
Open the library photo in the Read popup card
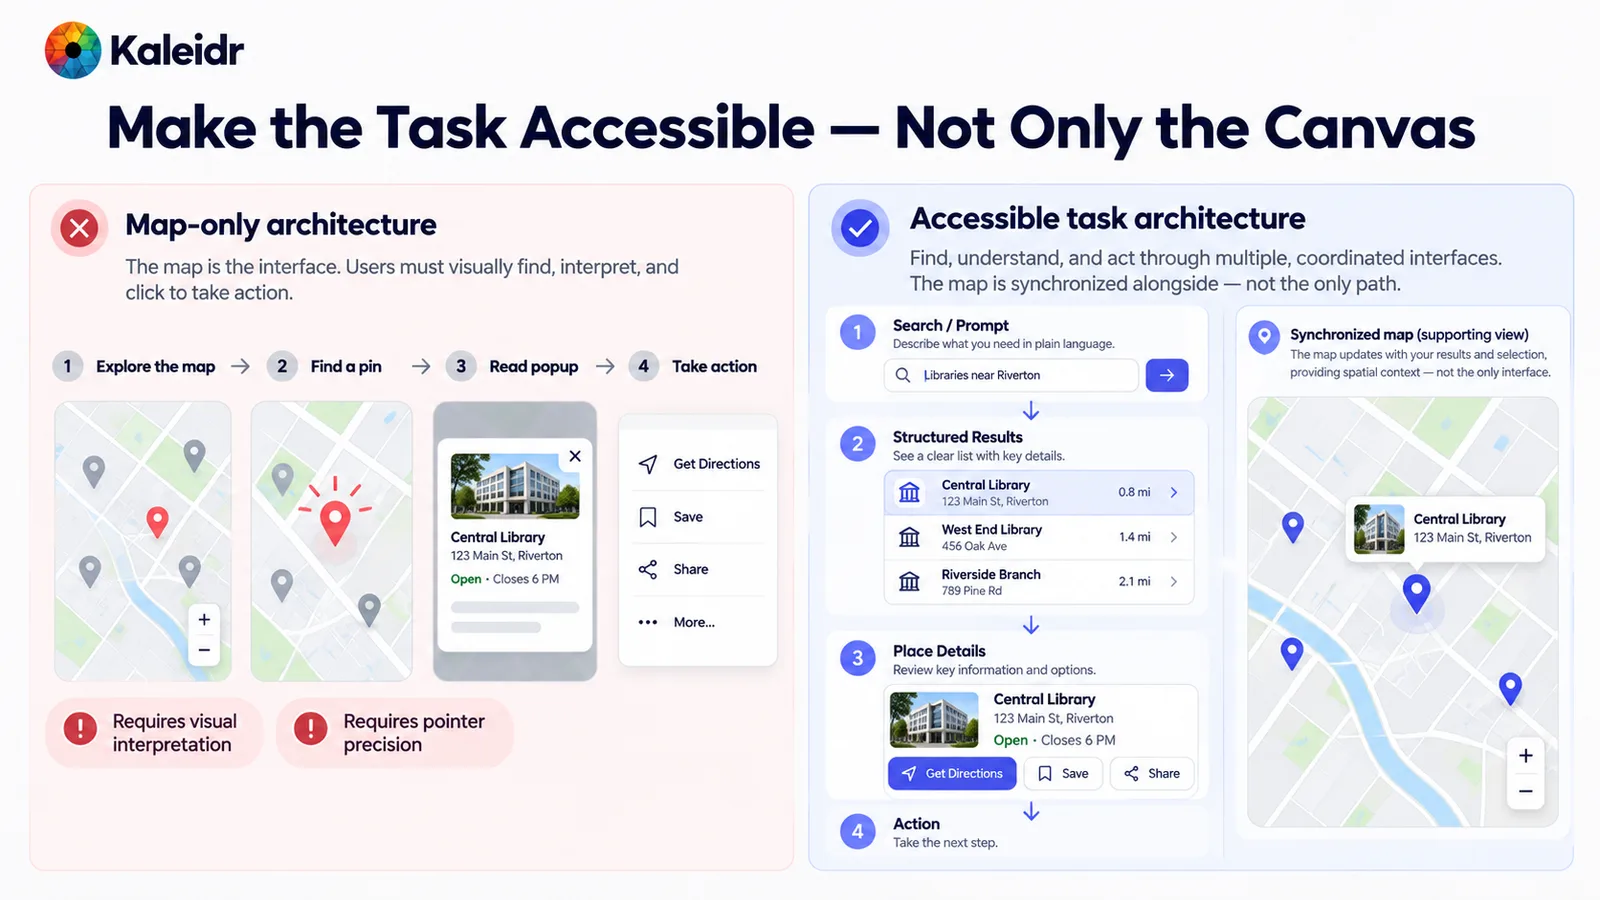pos(515,486)
